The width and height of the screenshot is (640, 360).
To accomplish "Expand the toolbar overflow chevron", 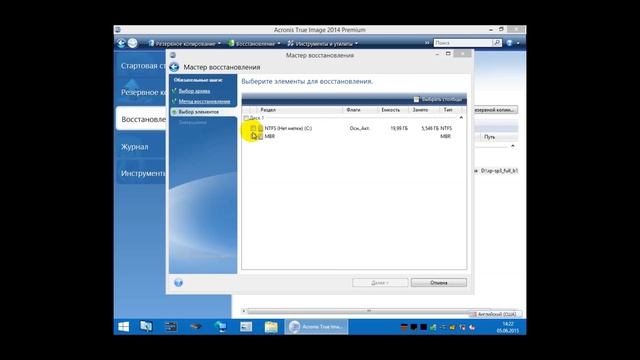I will [x=427, y=43].
